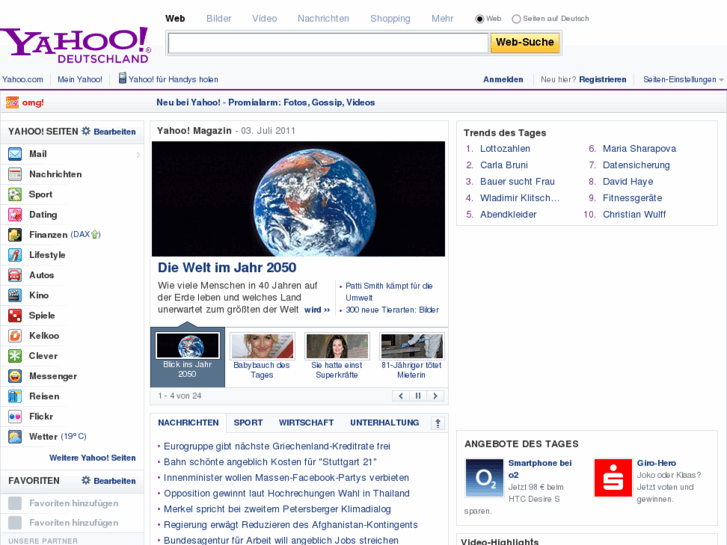Image resolution: width=727 pixels, height=545 pixels.
Task: Click the Clever asterisk icon
Action: [x=15, y=356]
